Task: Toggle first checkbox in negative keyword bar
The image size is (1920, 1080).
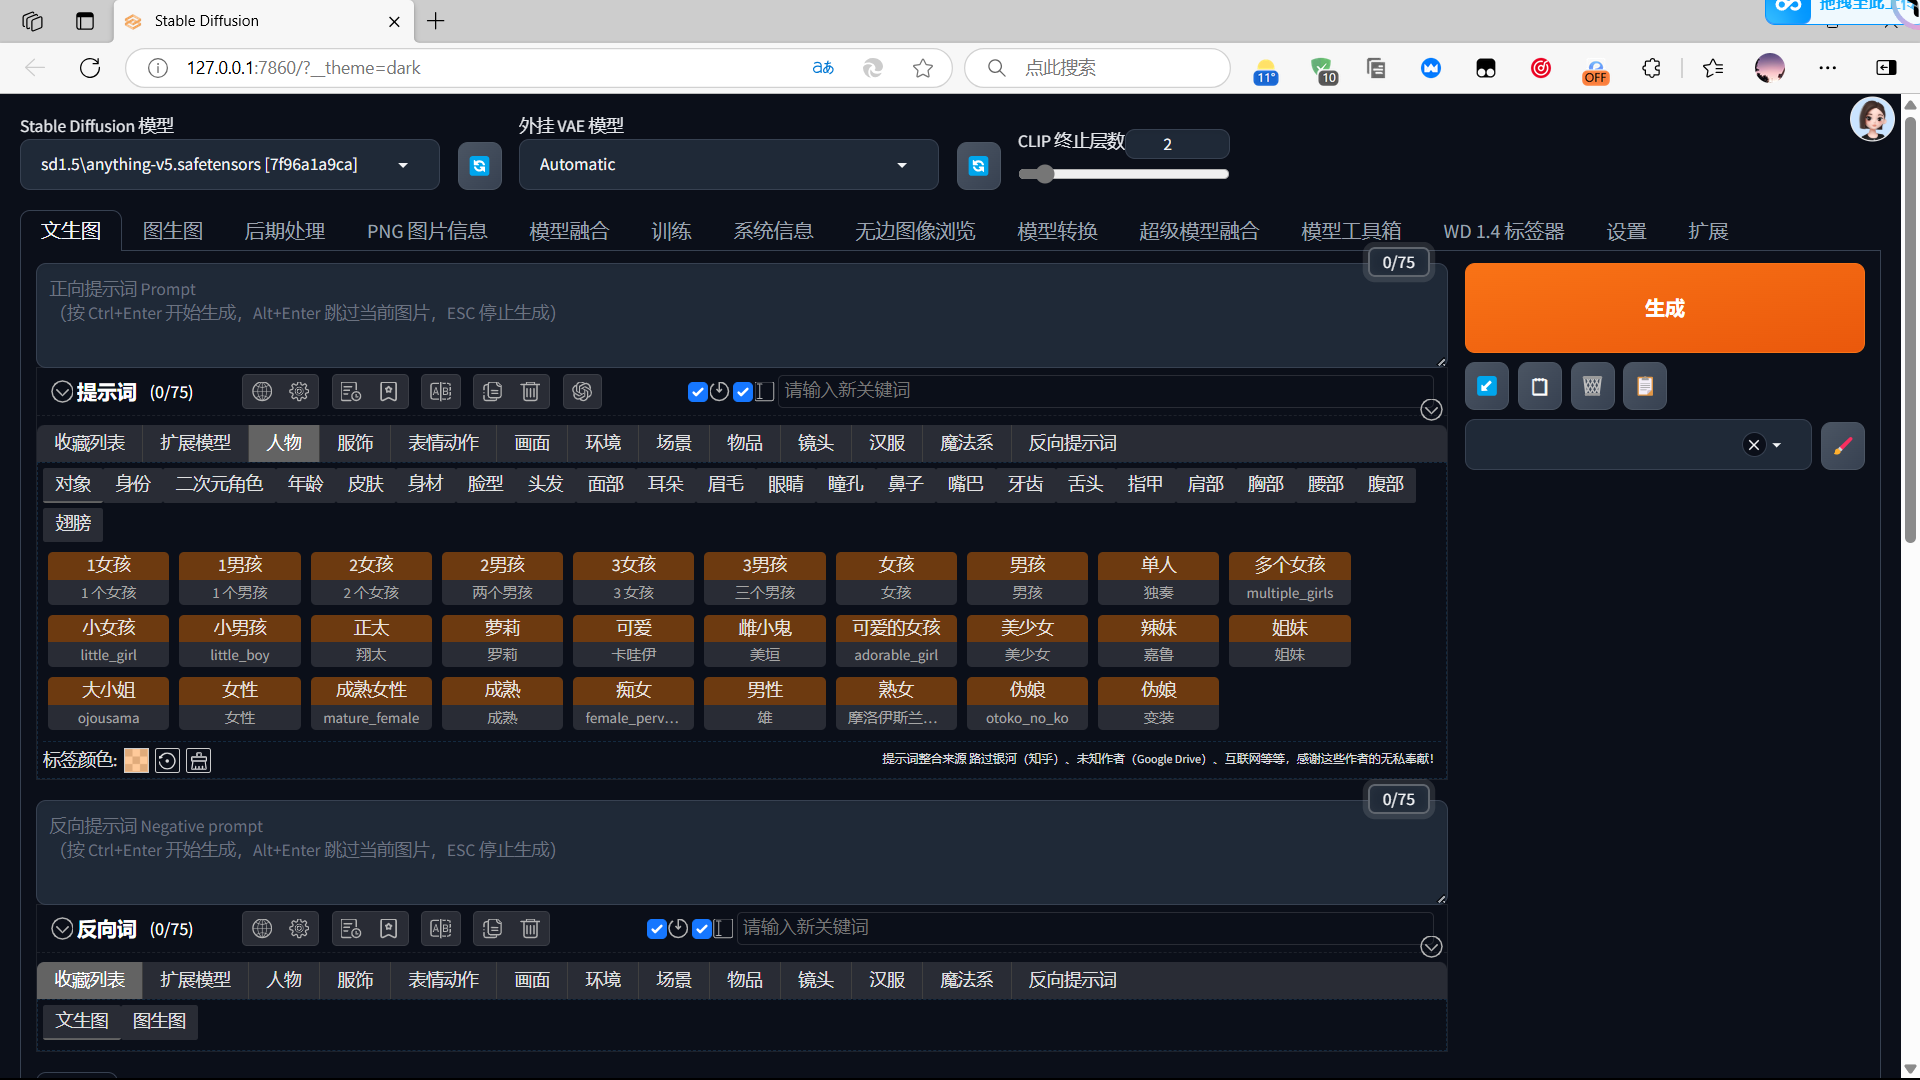Action: pyautogui.click(x=657, y=929)
